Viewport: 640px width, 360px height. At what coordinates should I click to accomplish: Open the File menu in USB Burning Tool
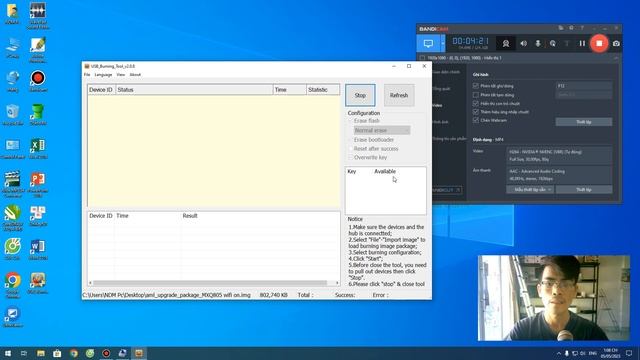point(87,75)
